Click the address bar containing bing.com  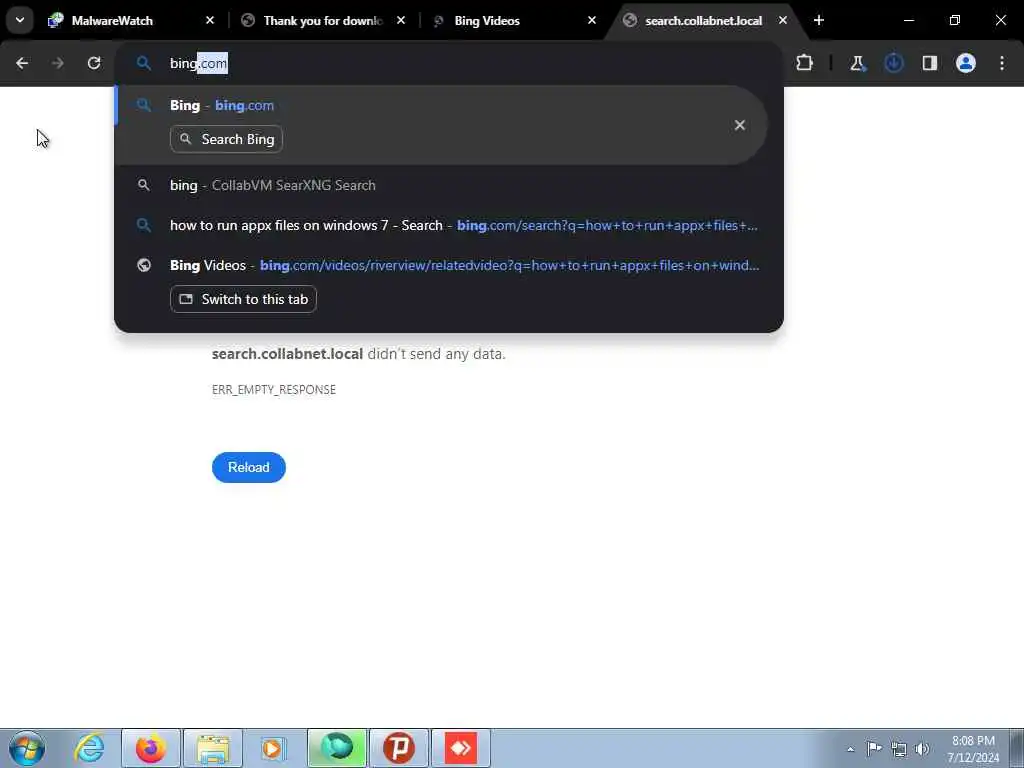pos(449,63)
